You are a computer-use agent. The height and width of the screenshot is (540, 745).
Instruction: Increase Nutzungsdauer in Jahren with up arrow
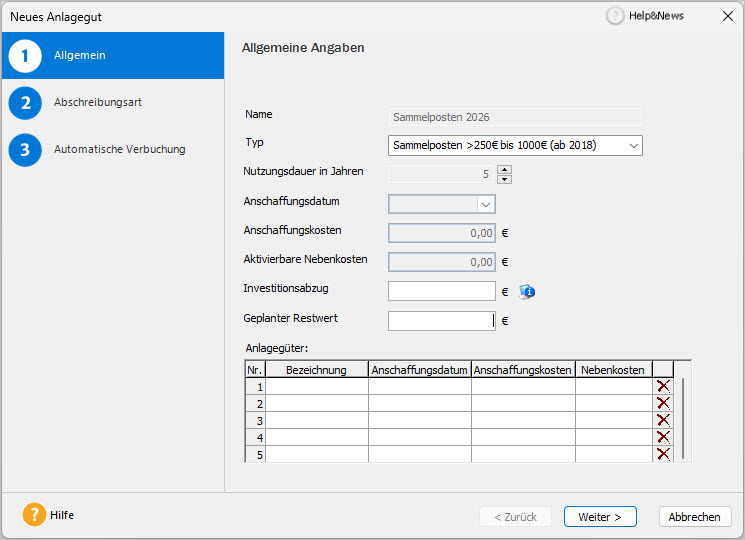[504, 169]
